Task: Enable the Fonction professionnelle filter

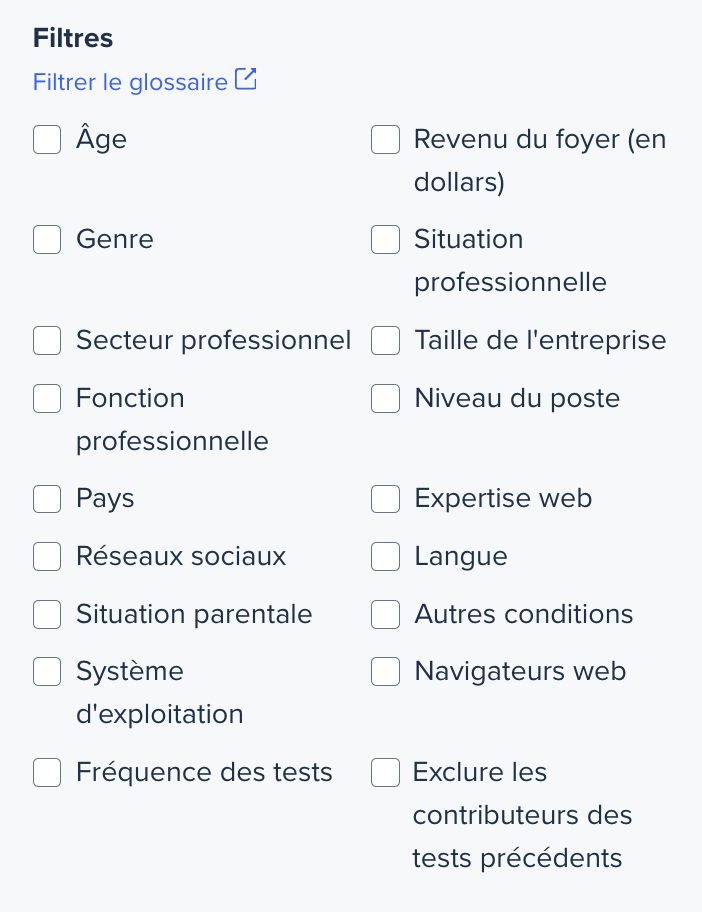Action: (x=47, y=398)
